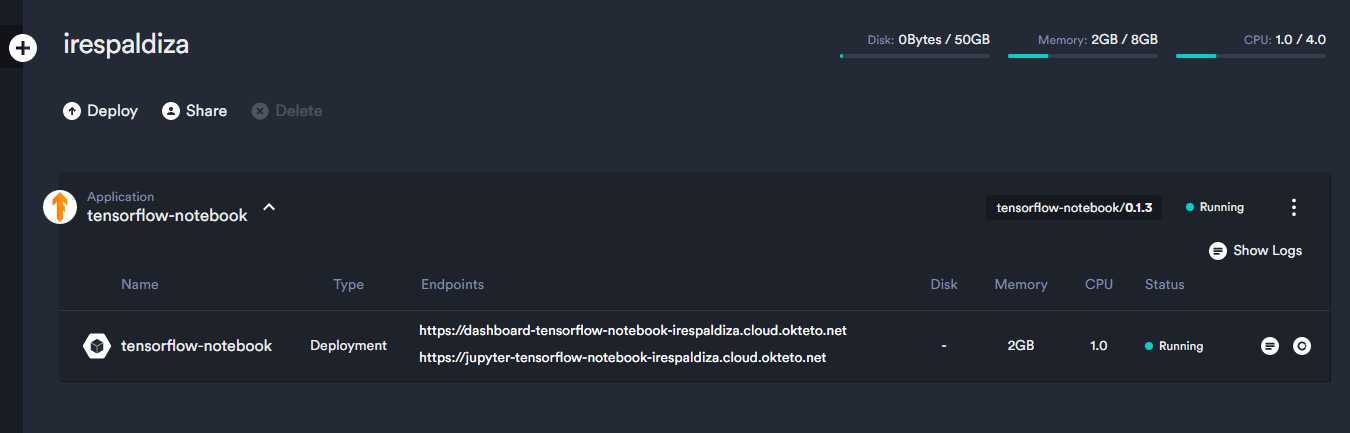Click the tensorflow-notebook/0.1.3 version badge

tap(1074, 208)
